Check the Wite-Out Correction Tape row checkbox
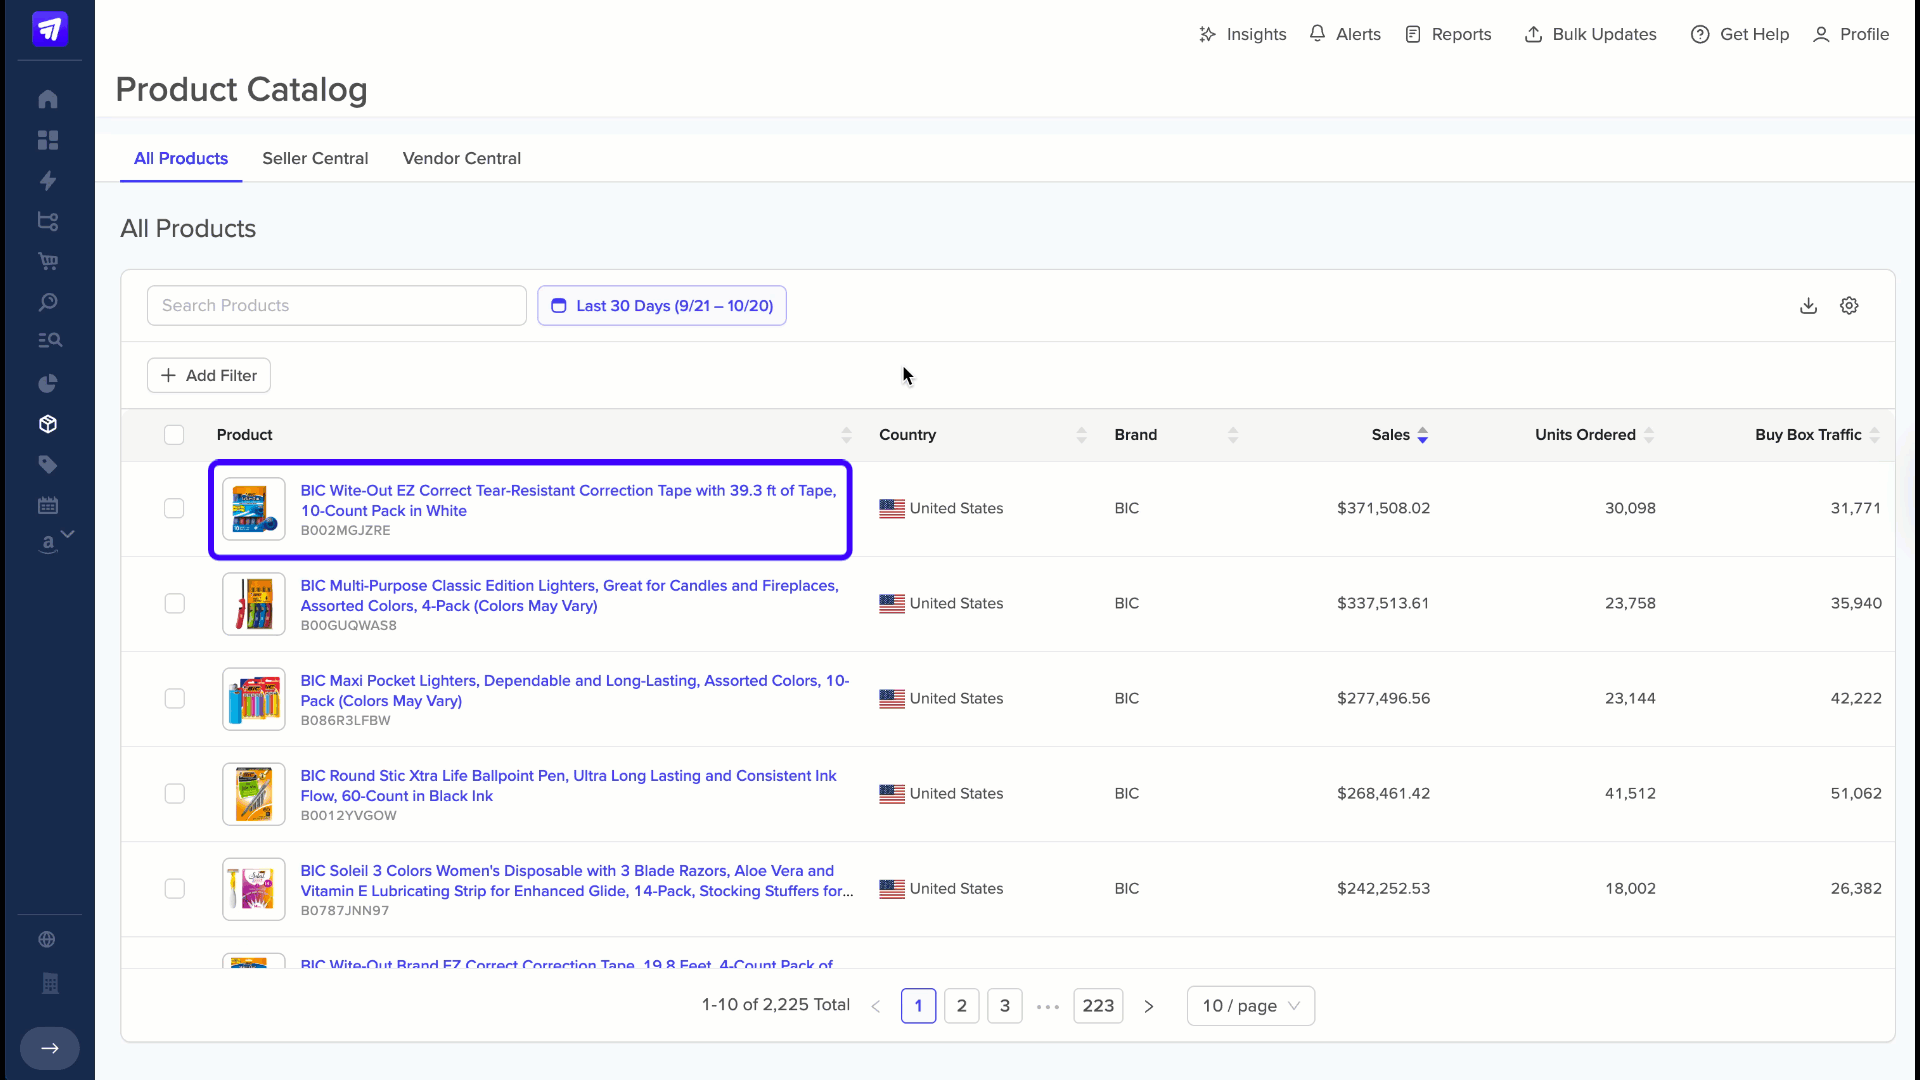1920x1080 pixels. click(x=174, y=508)
